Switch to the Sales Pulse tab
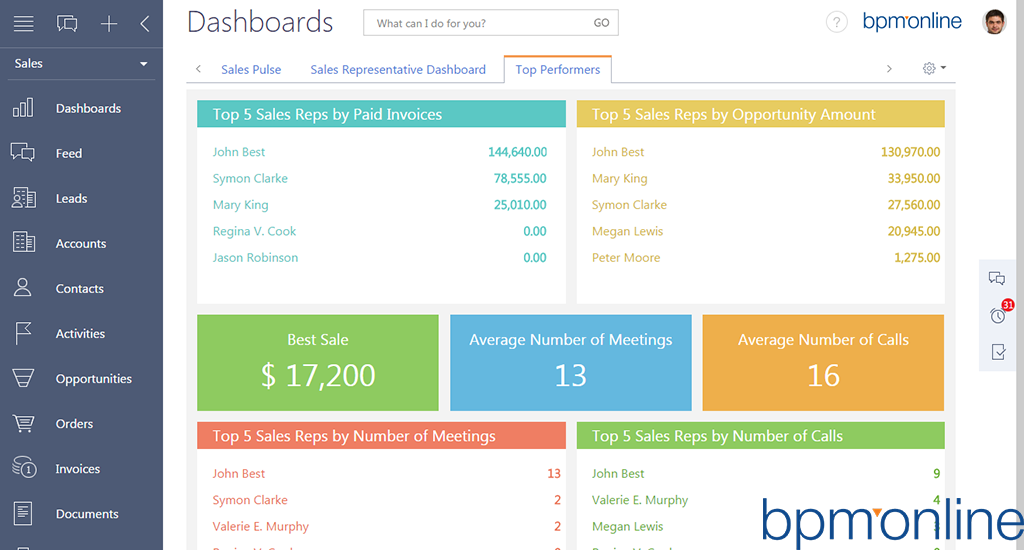 [251, 70]
